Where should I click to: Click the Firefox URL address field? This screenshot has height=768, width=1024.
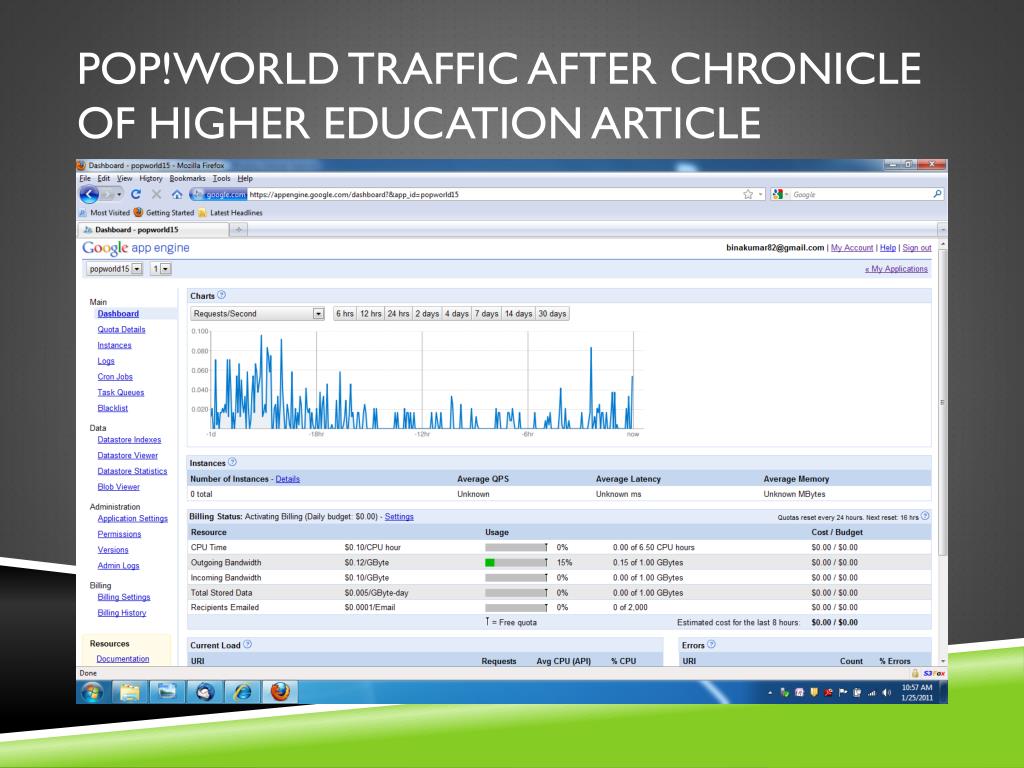[493, 194]
